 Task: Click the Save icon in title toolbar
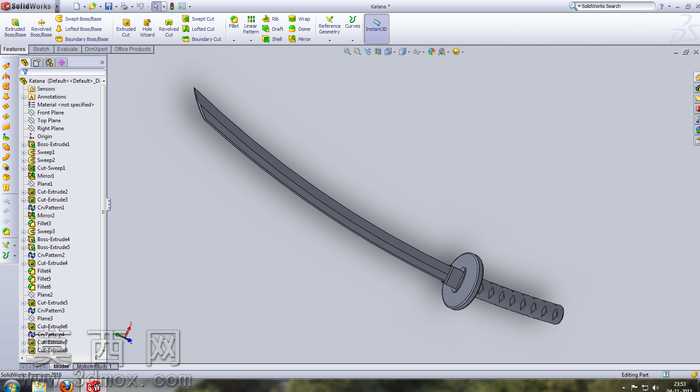click(x=108, y=6)
